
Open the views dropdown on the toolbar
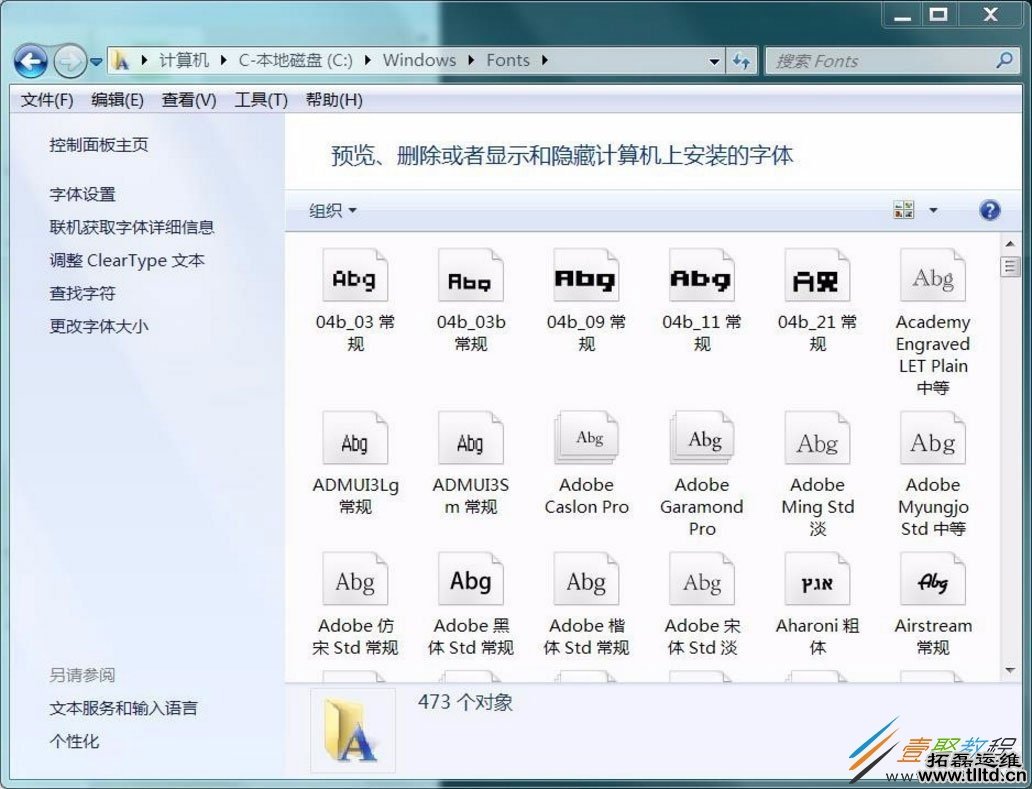click(932, 210)
